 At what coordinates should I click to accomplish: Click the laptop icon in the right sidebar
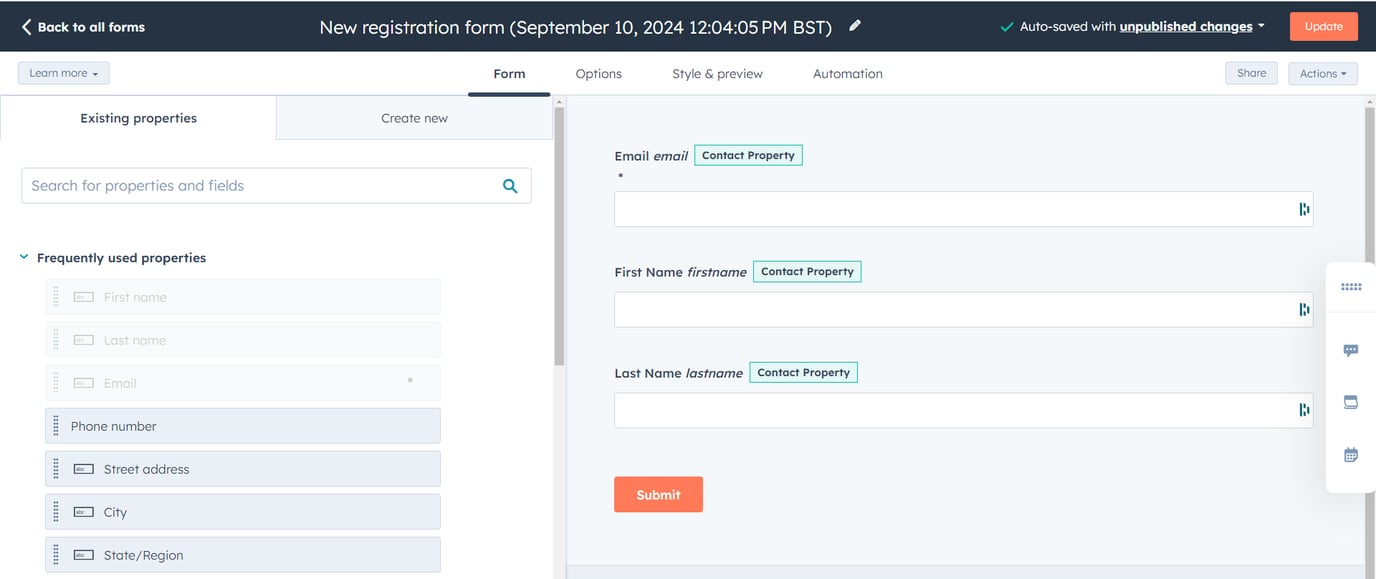tap(1350, 401)
